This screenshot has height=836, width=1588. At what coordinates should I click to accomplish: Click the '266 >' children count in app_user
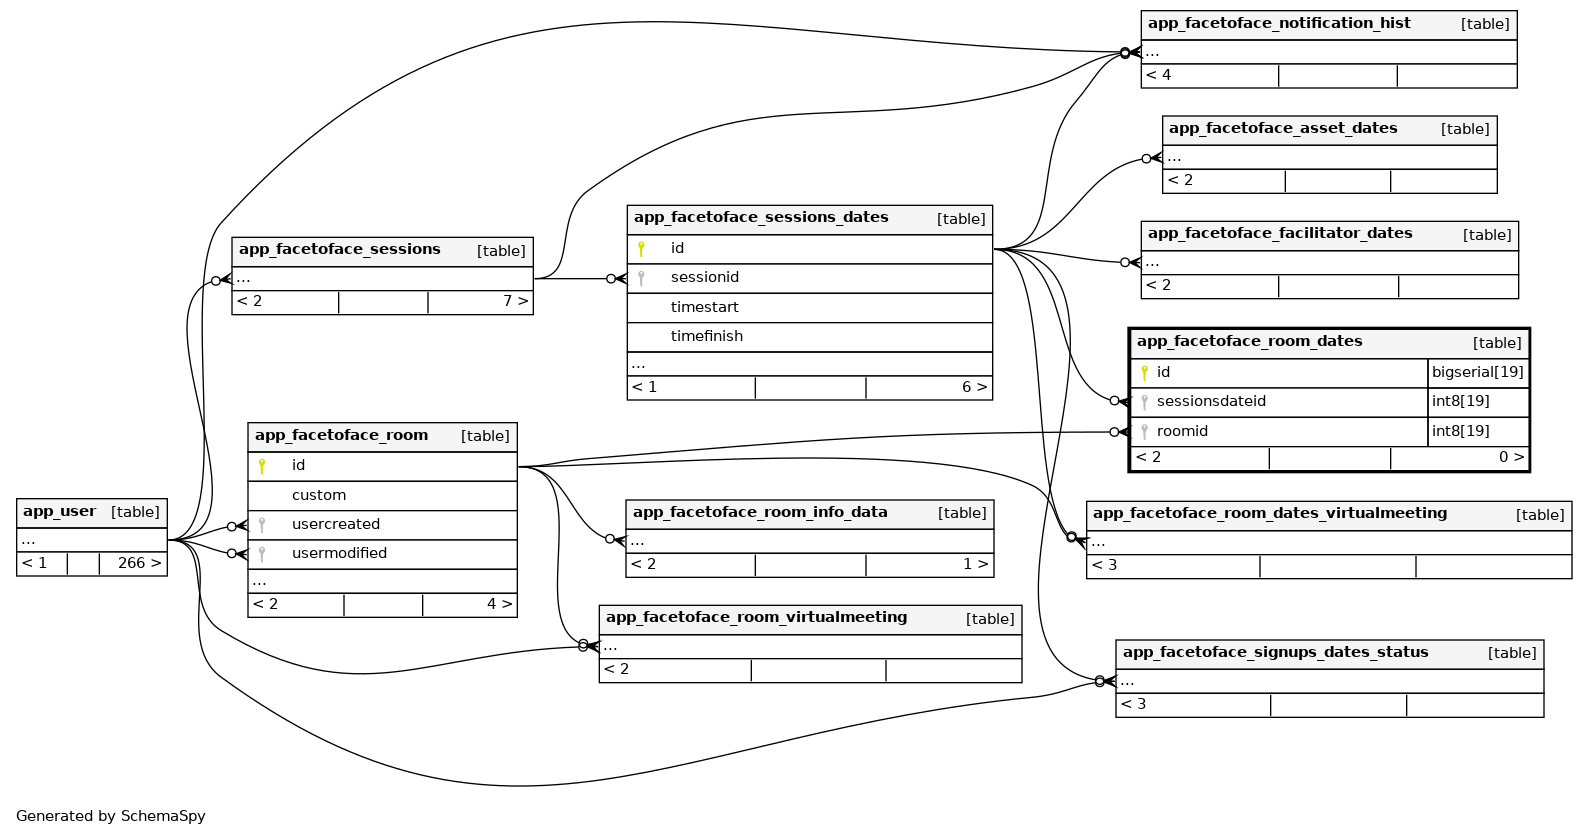tap(138, 563)
